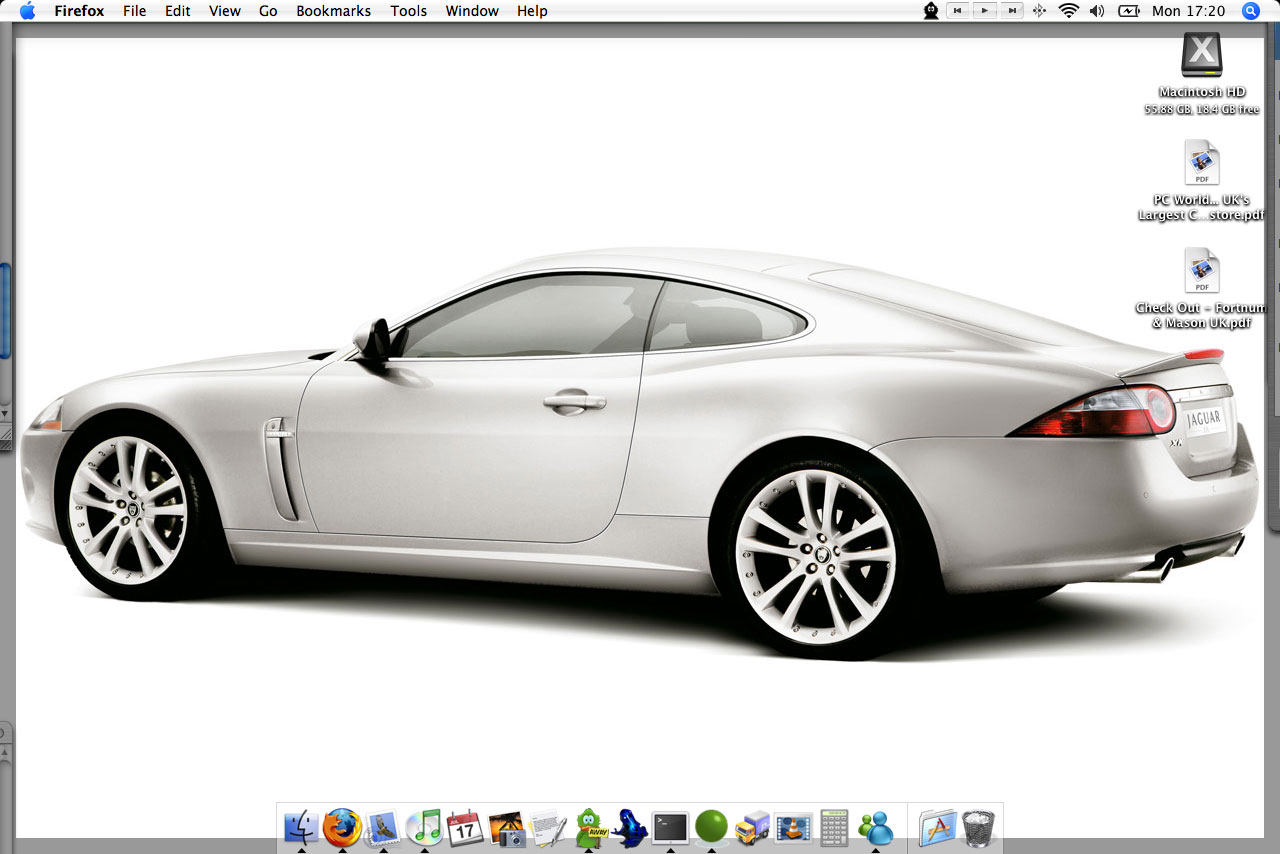Open Adium green duck icon
The image size is (1280, 854).
coord(588,828)
